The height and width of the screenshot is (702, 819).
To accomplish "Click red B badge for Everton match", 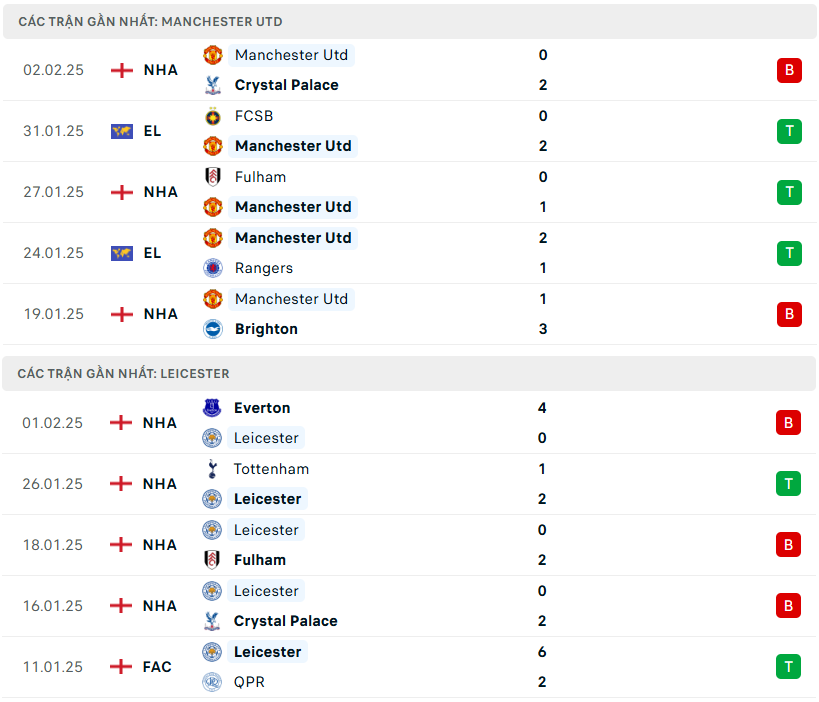I will tap(788, 423).
